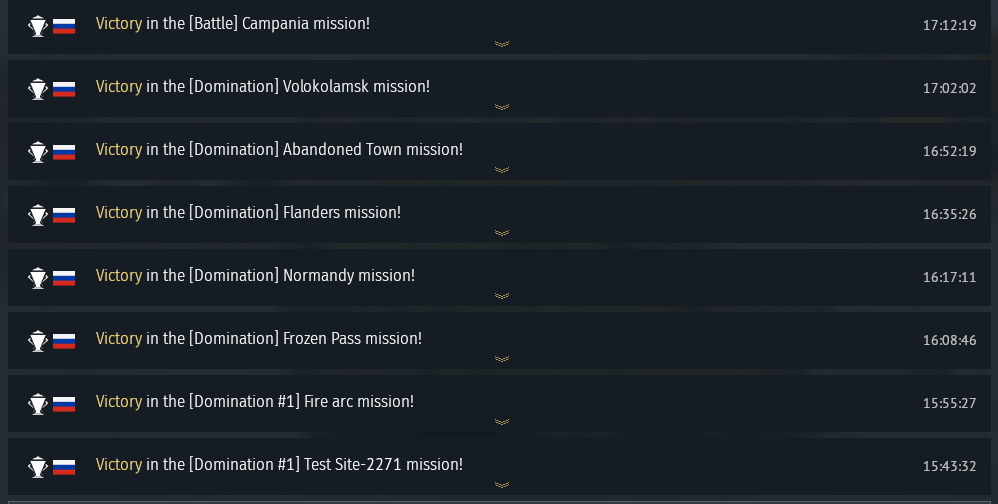998x504 pixels.
Task: Click the 17:12:19 timestamp
Action: point(949,25)
